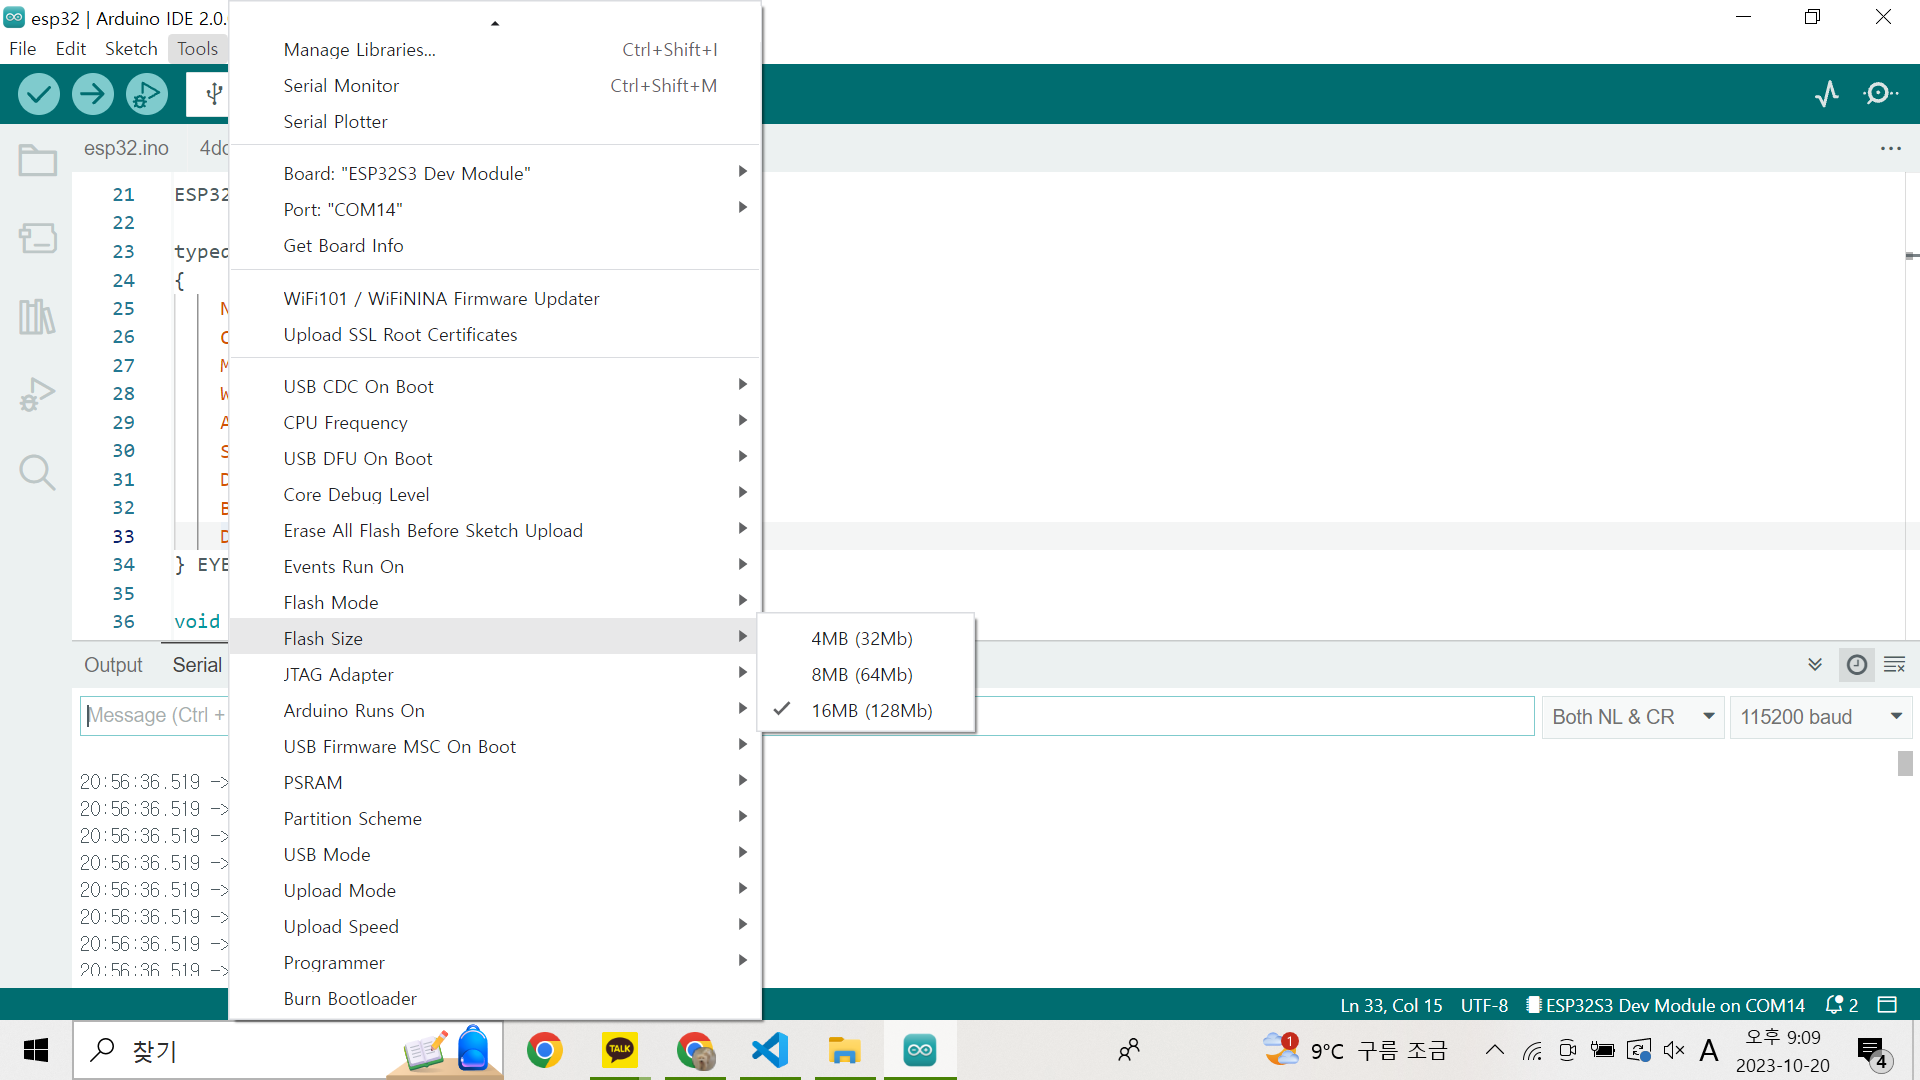Open Visual Studio Code from the taskbar
This screenshot has width=1920, height=1080.
click(x=770, y=1050)
